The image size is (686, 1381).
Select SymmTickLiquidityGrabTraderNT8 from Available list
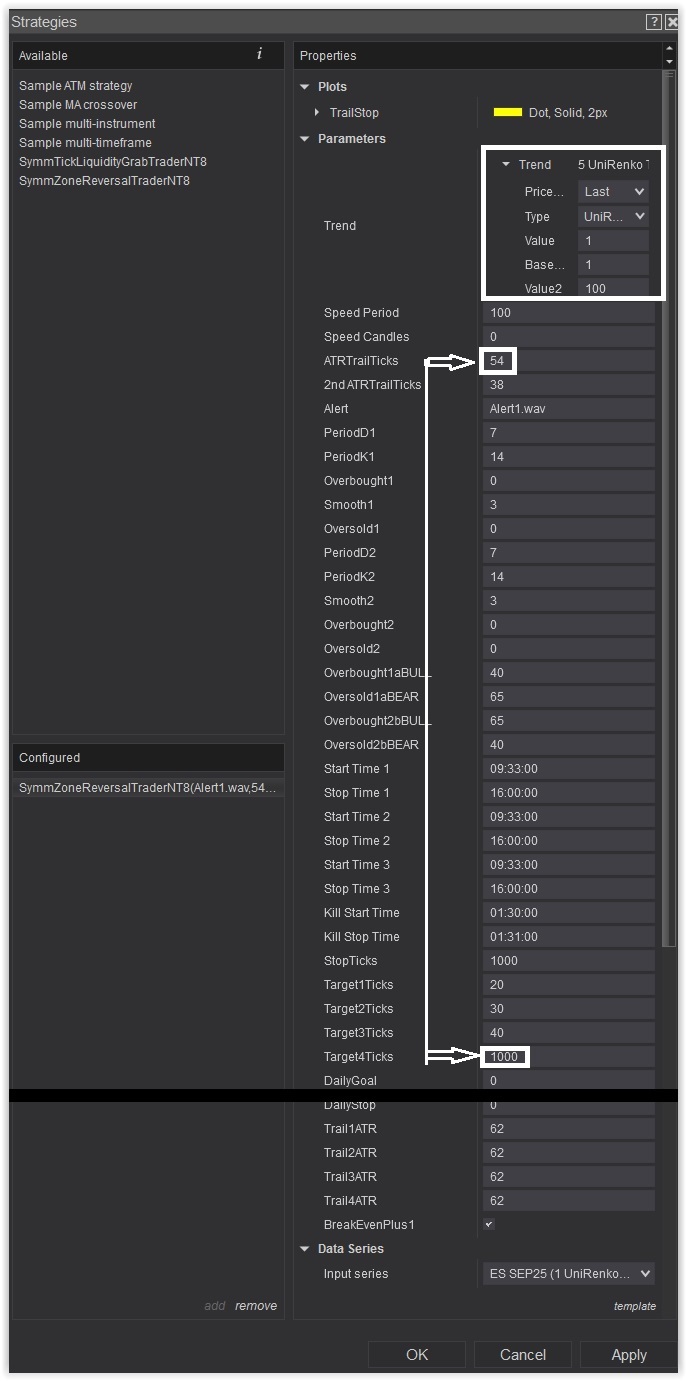point(113,162)
